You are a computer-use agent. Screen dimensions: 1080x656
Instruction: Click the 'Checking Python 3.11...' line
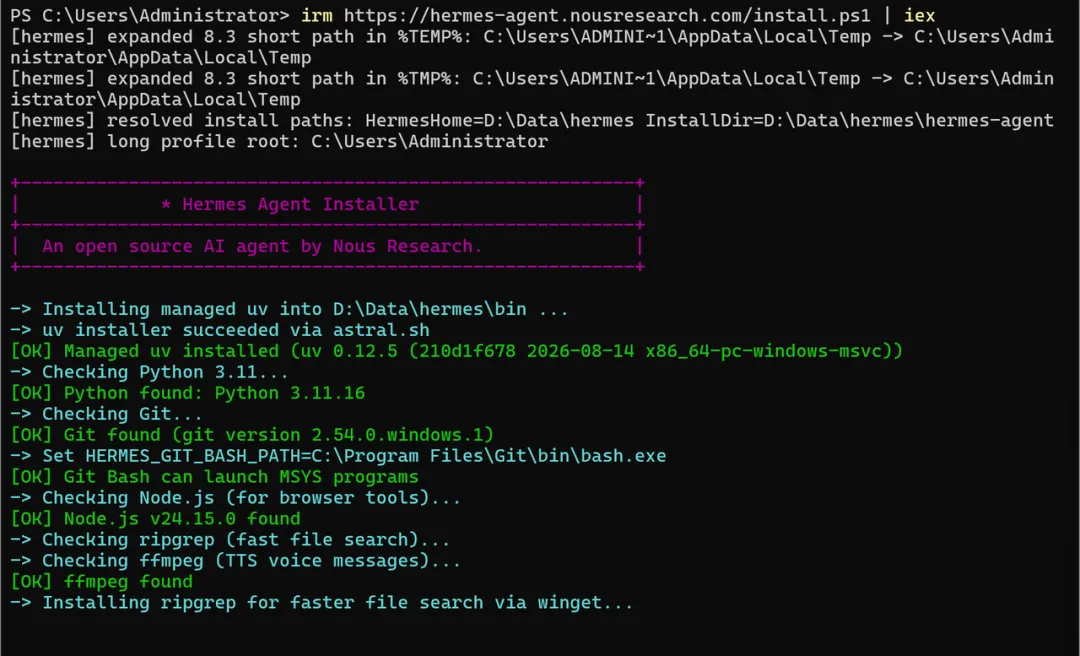click(x=149, y=372)
